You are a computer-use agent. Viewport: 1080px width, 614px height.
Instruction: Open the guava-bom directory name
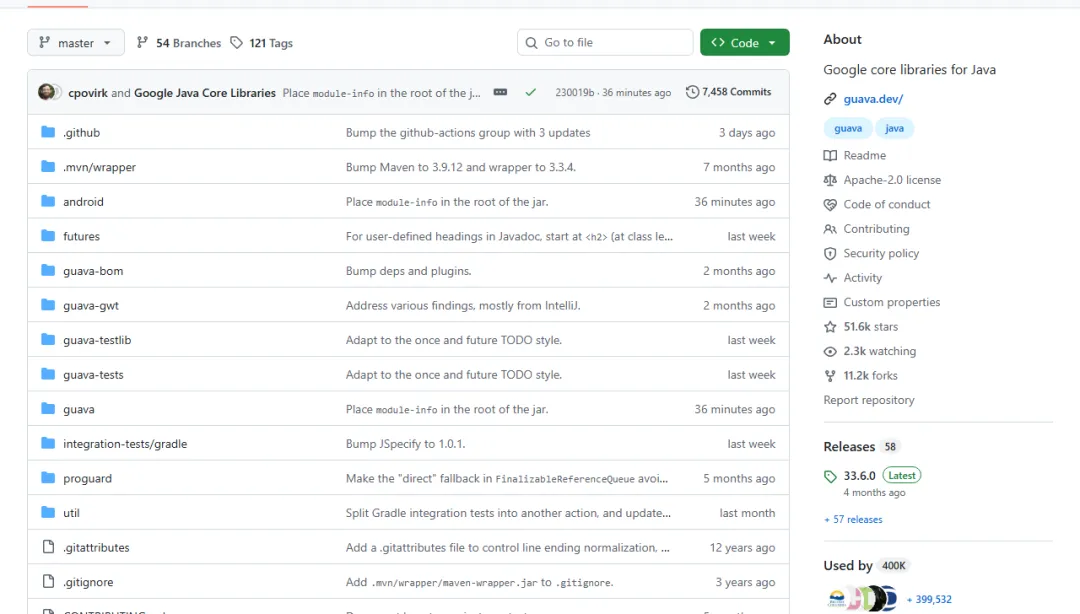click(93, 271)
